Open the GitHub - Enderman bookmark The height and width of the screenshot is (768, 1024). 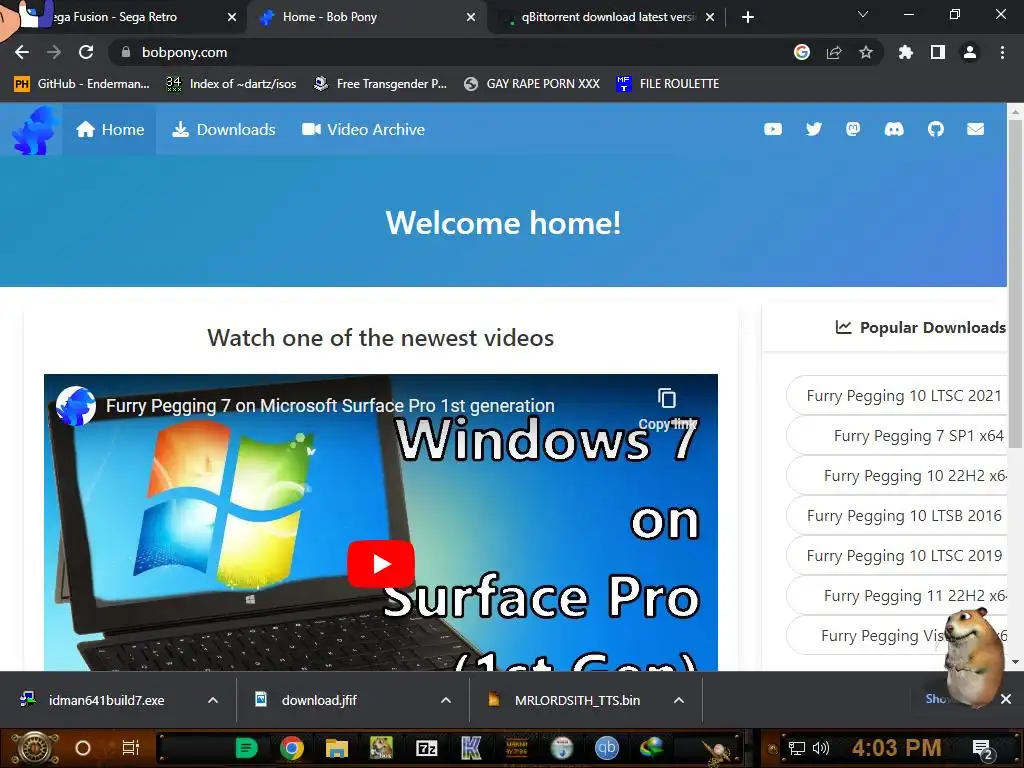[x=82, y=84]
